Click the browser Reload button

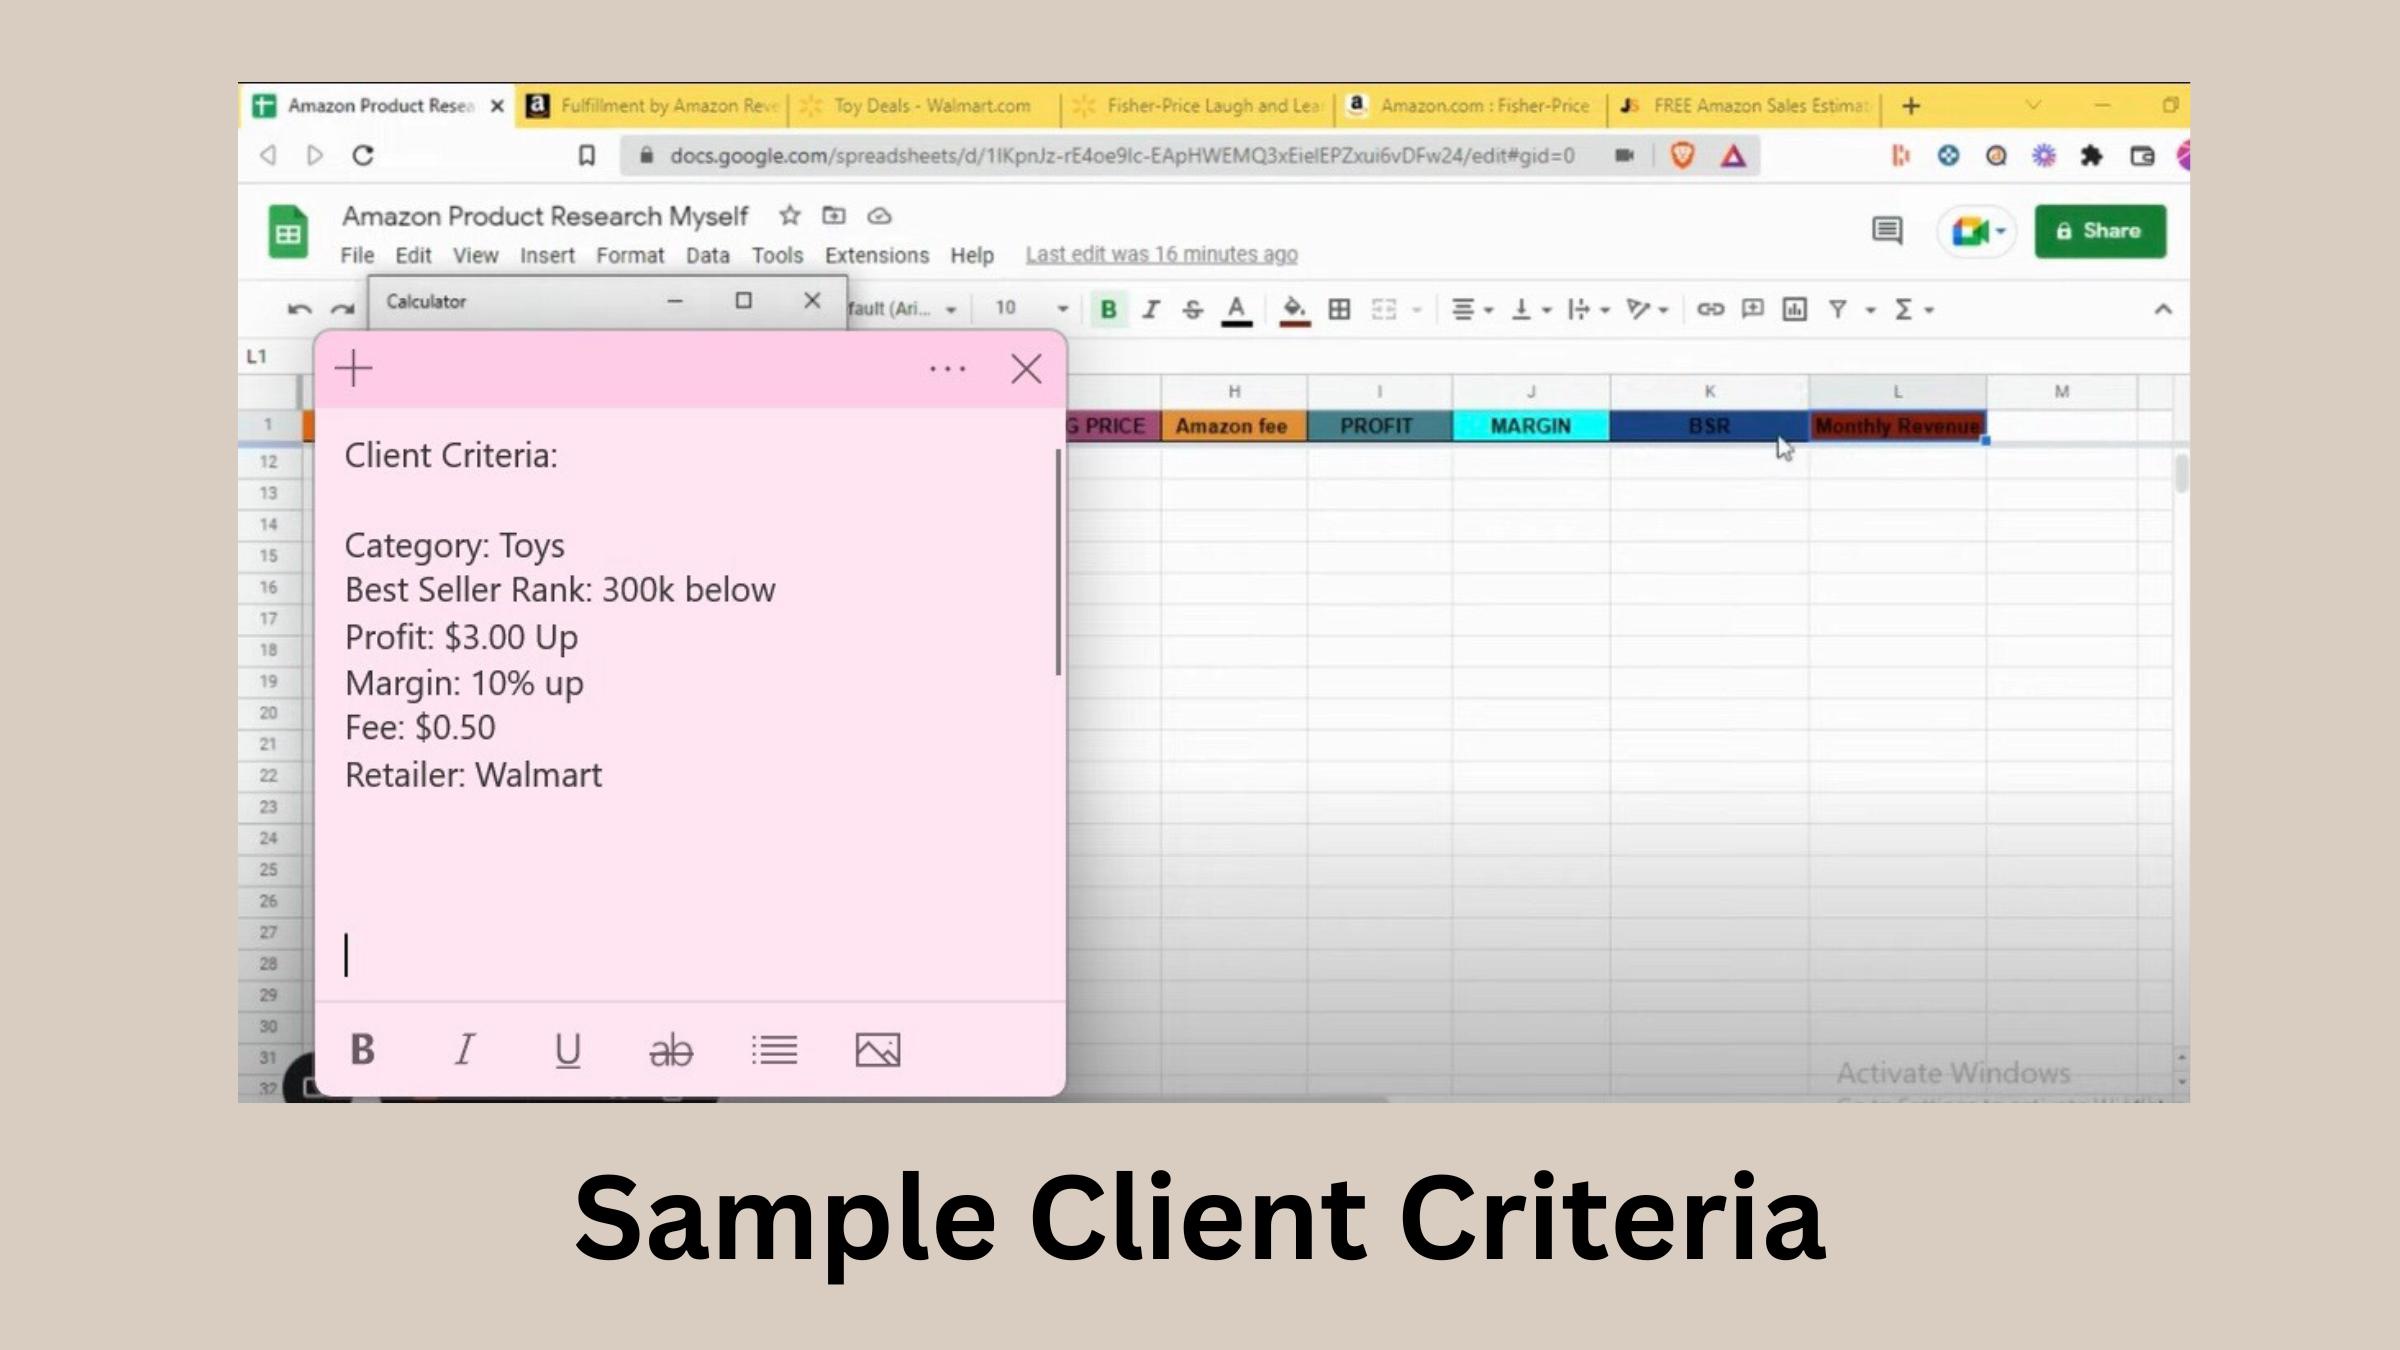363,155
